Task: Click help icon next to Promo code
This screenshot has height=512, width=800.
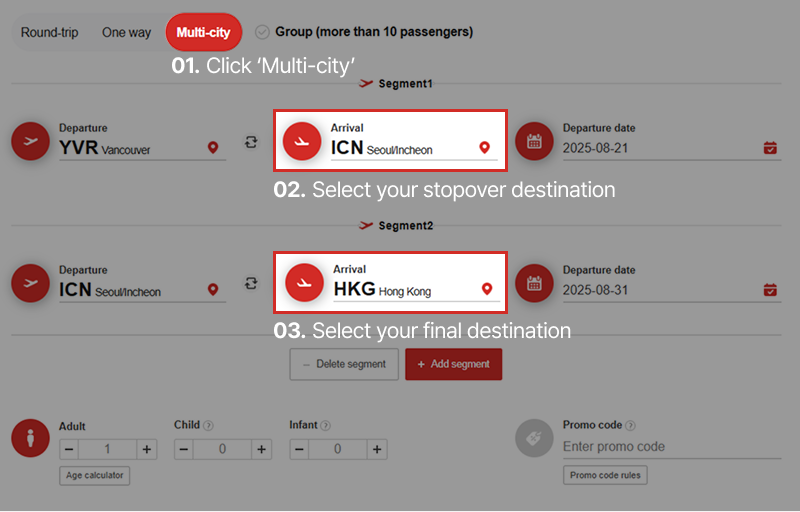Action: pyautogui.click(x=631, y=425)
